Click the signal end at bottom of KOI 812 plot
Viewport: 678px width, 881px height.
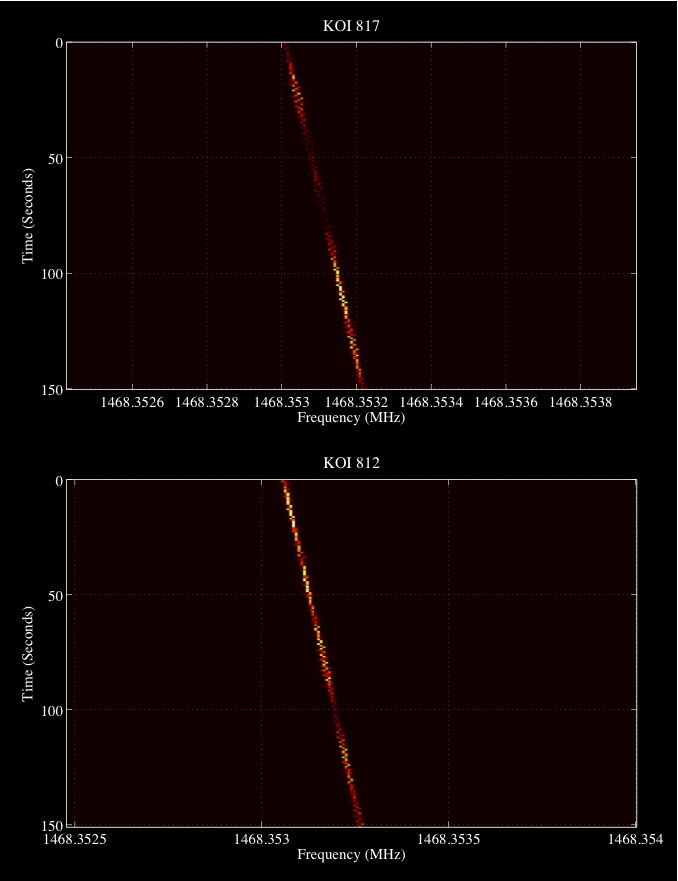click(x=358, y=819)
